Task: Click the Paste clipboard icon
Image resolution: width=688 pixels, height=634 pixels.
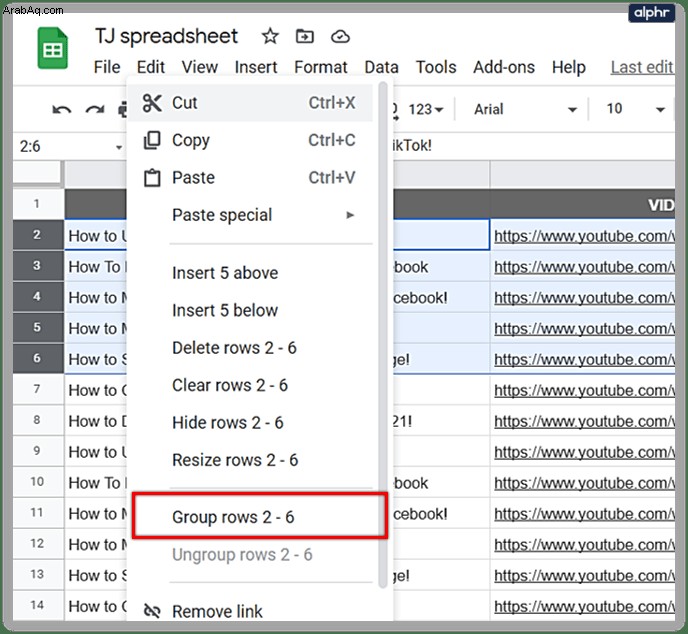Action: point(152,178)
